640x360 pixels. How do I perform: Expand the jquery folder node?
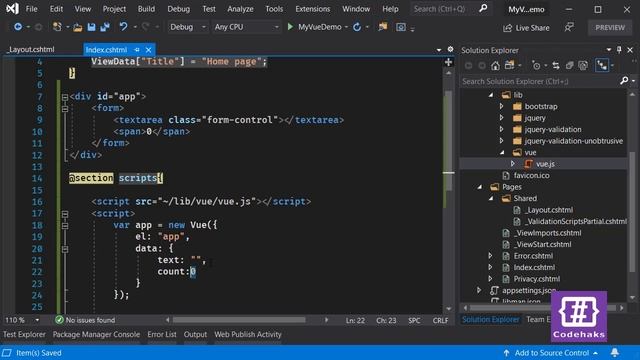[502, 118]
